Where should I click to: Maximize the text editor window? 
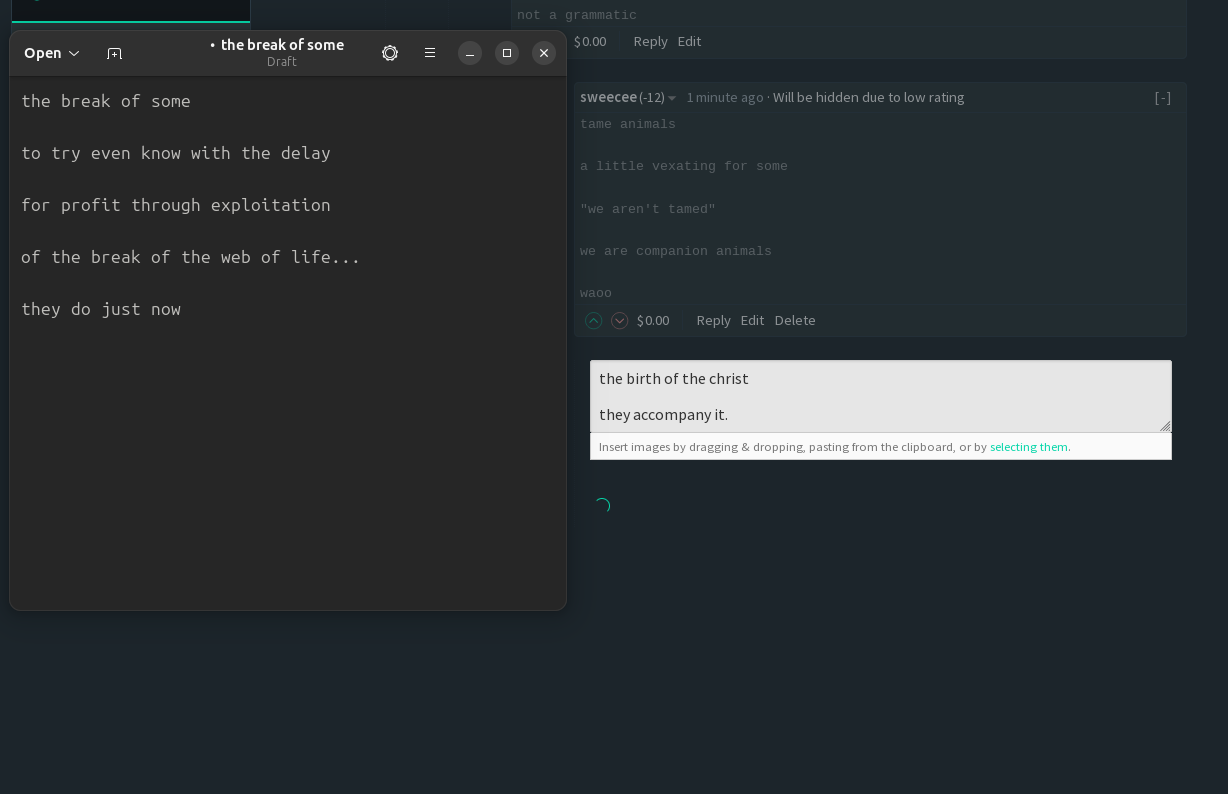[x=507, y=53]
